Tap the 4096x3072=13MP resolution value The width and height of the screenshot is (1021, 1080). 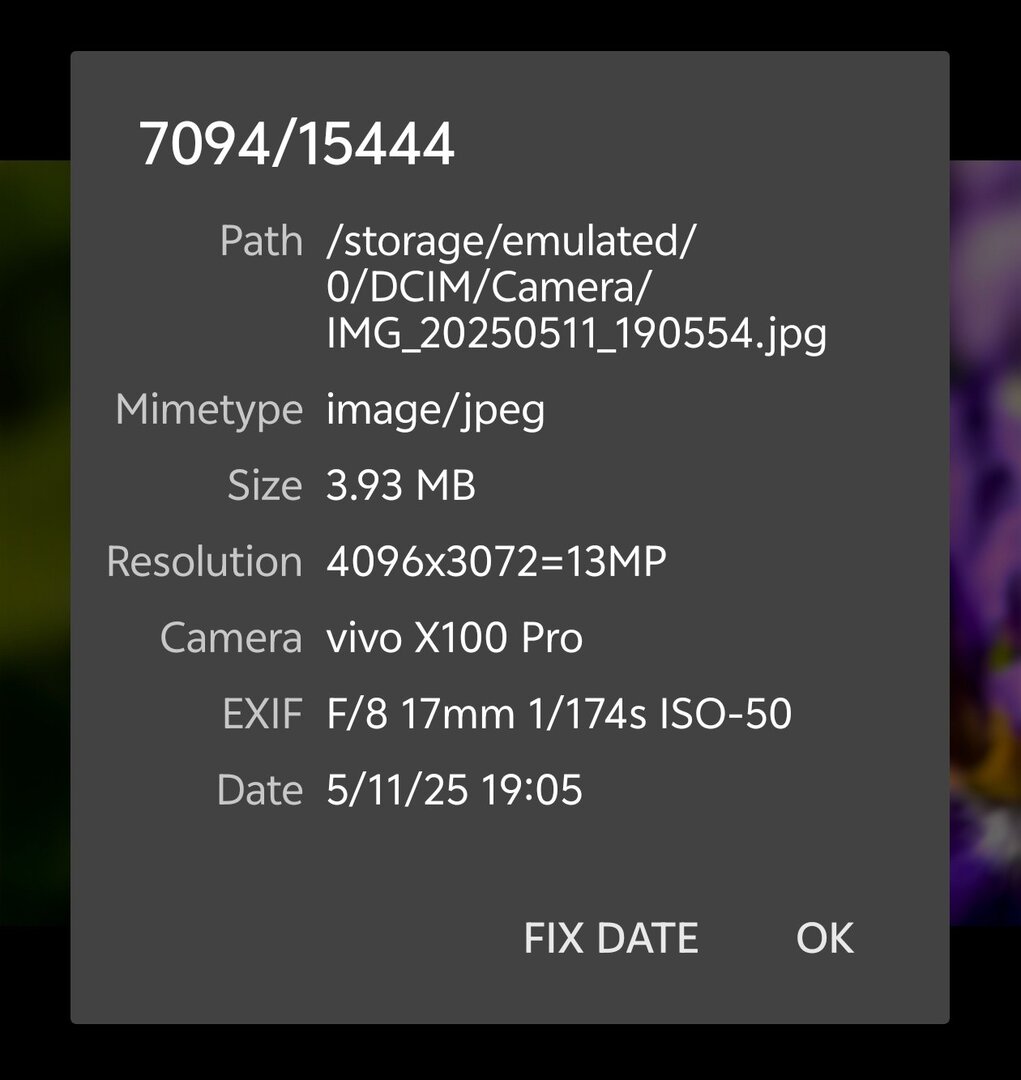tap(496, 561)
